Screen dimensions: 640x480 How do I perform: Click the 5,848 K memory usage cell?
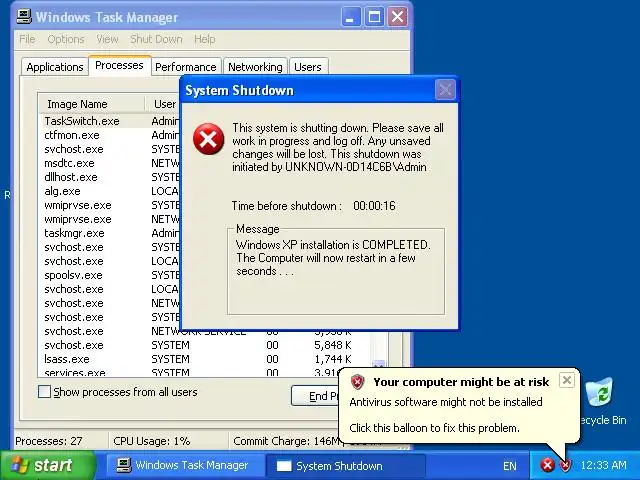click(x=333, y=345)
